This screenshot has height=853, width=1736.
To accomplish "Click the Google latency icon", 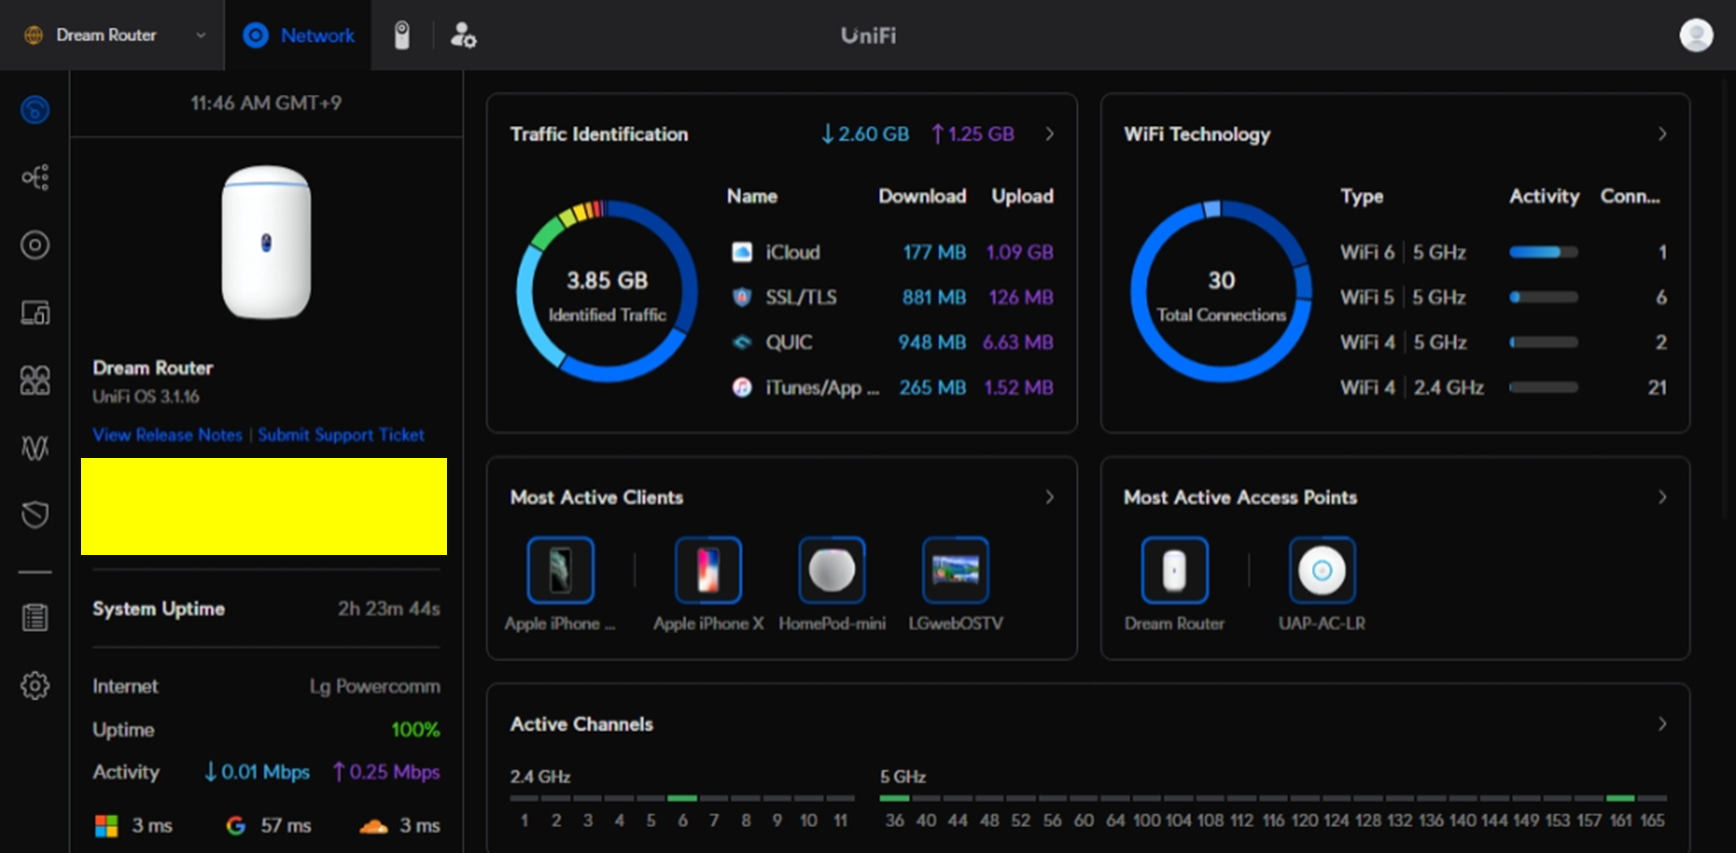I will click(236, 826).
